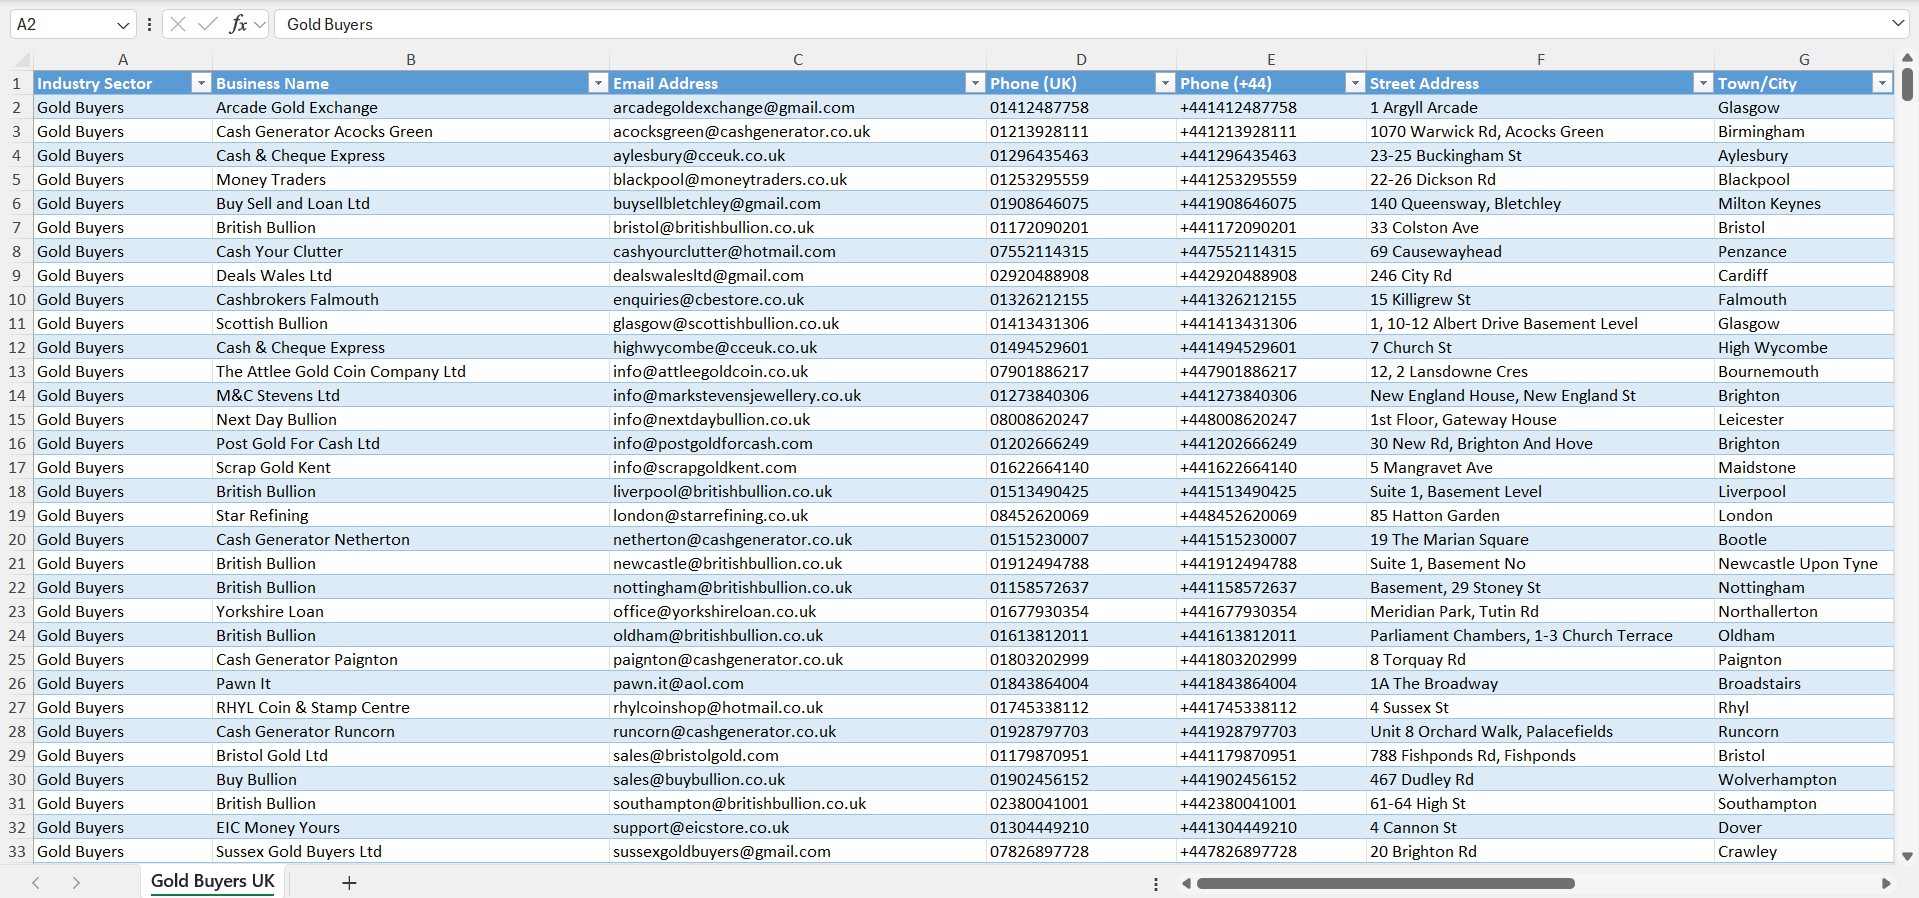Select column G header
Viewport: 1919px width, 898px height.
click(1804, 60)
